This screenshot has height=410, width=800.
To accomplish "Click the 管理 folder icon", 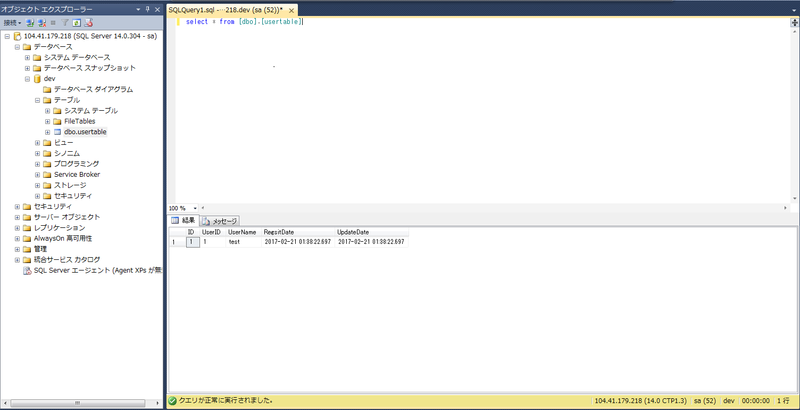I will [x=27, y=249].
